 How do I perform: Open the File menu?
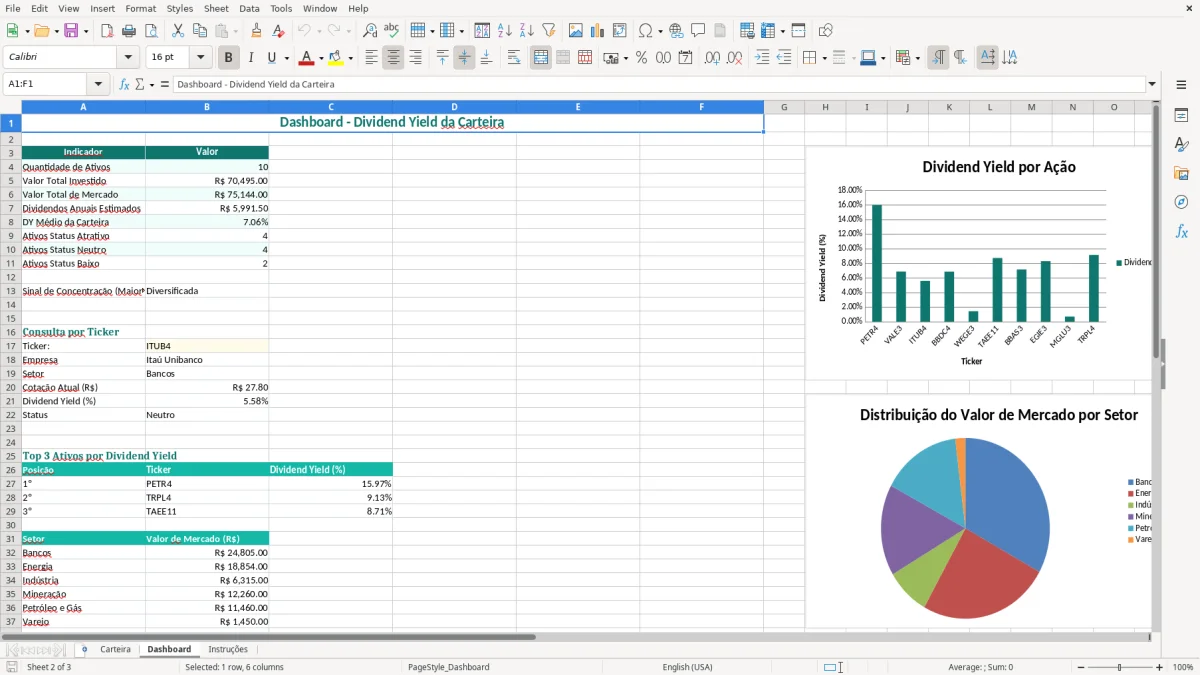click(13, 8)
